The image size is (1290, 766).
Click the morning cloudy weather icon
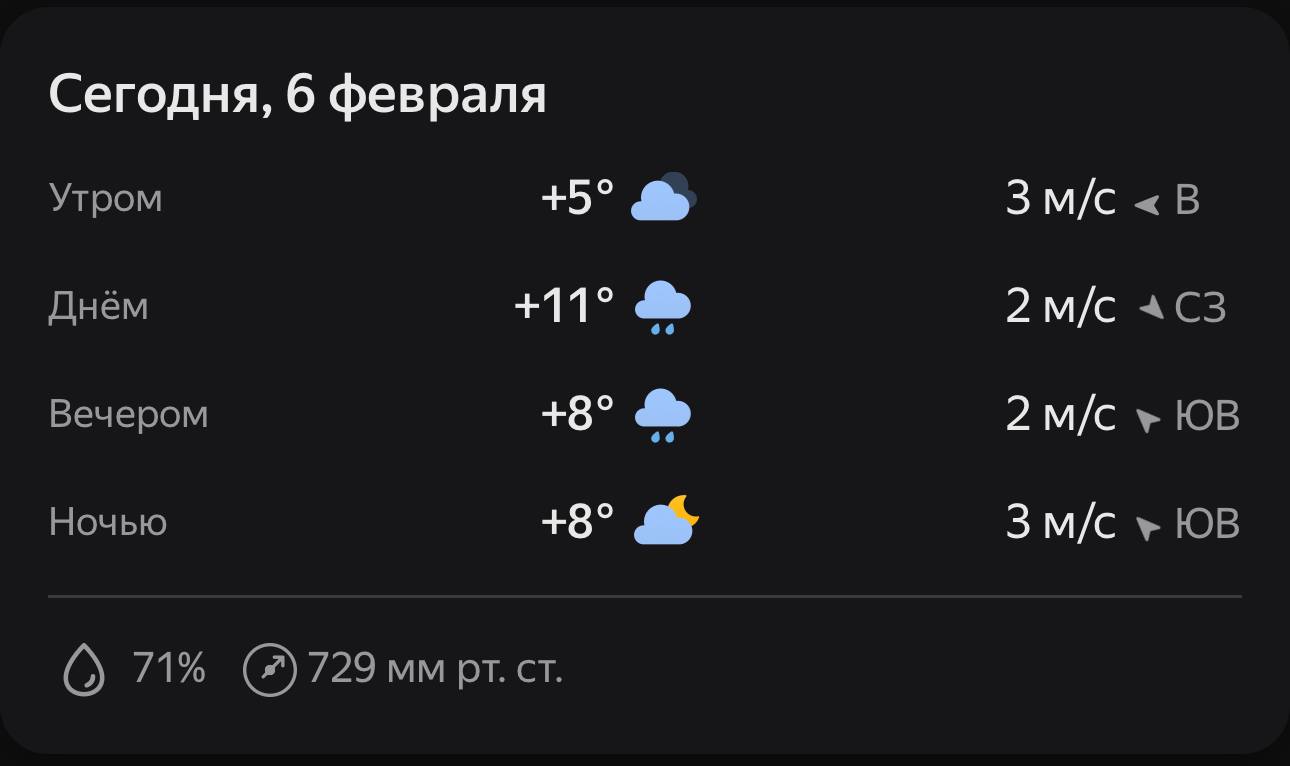click(663, 197)
